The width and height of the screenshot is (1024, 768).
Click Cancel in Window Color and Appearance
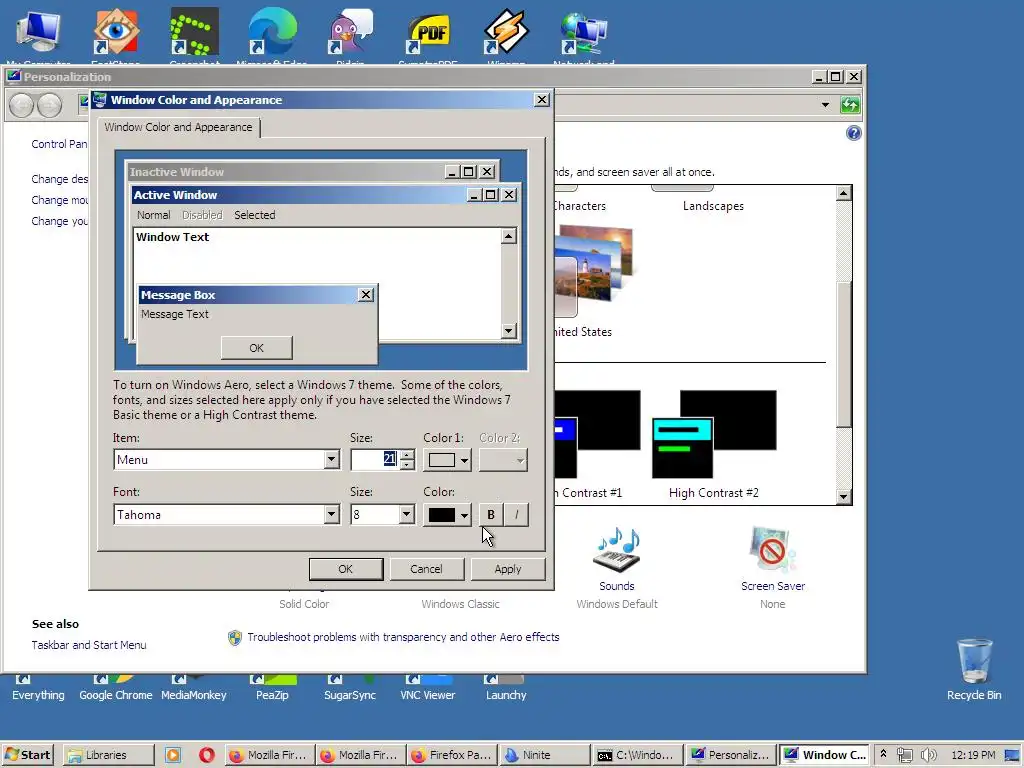click(426, 569)
